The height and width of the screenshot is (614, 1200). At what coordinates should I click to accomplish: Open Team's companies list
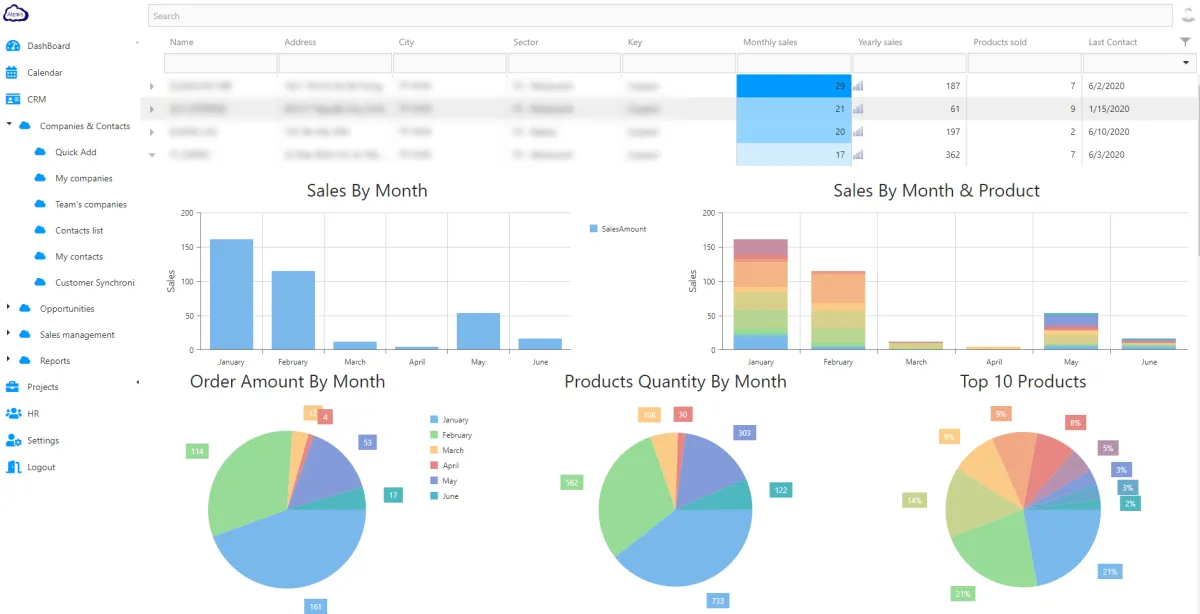91,204
